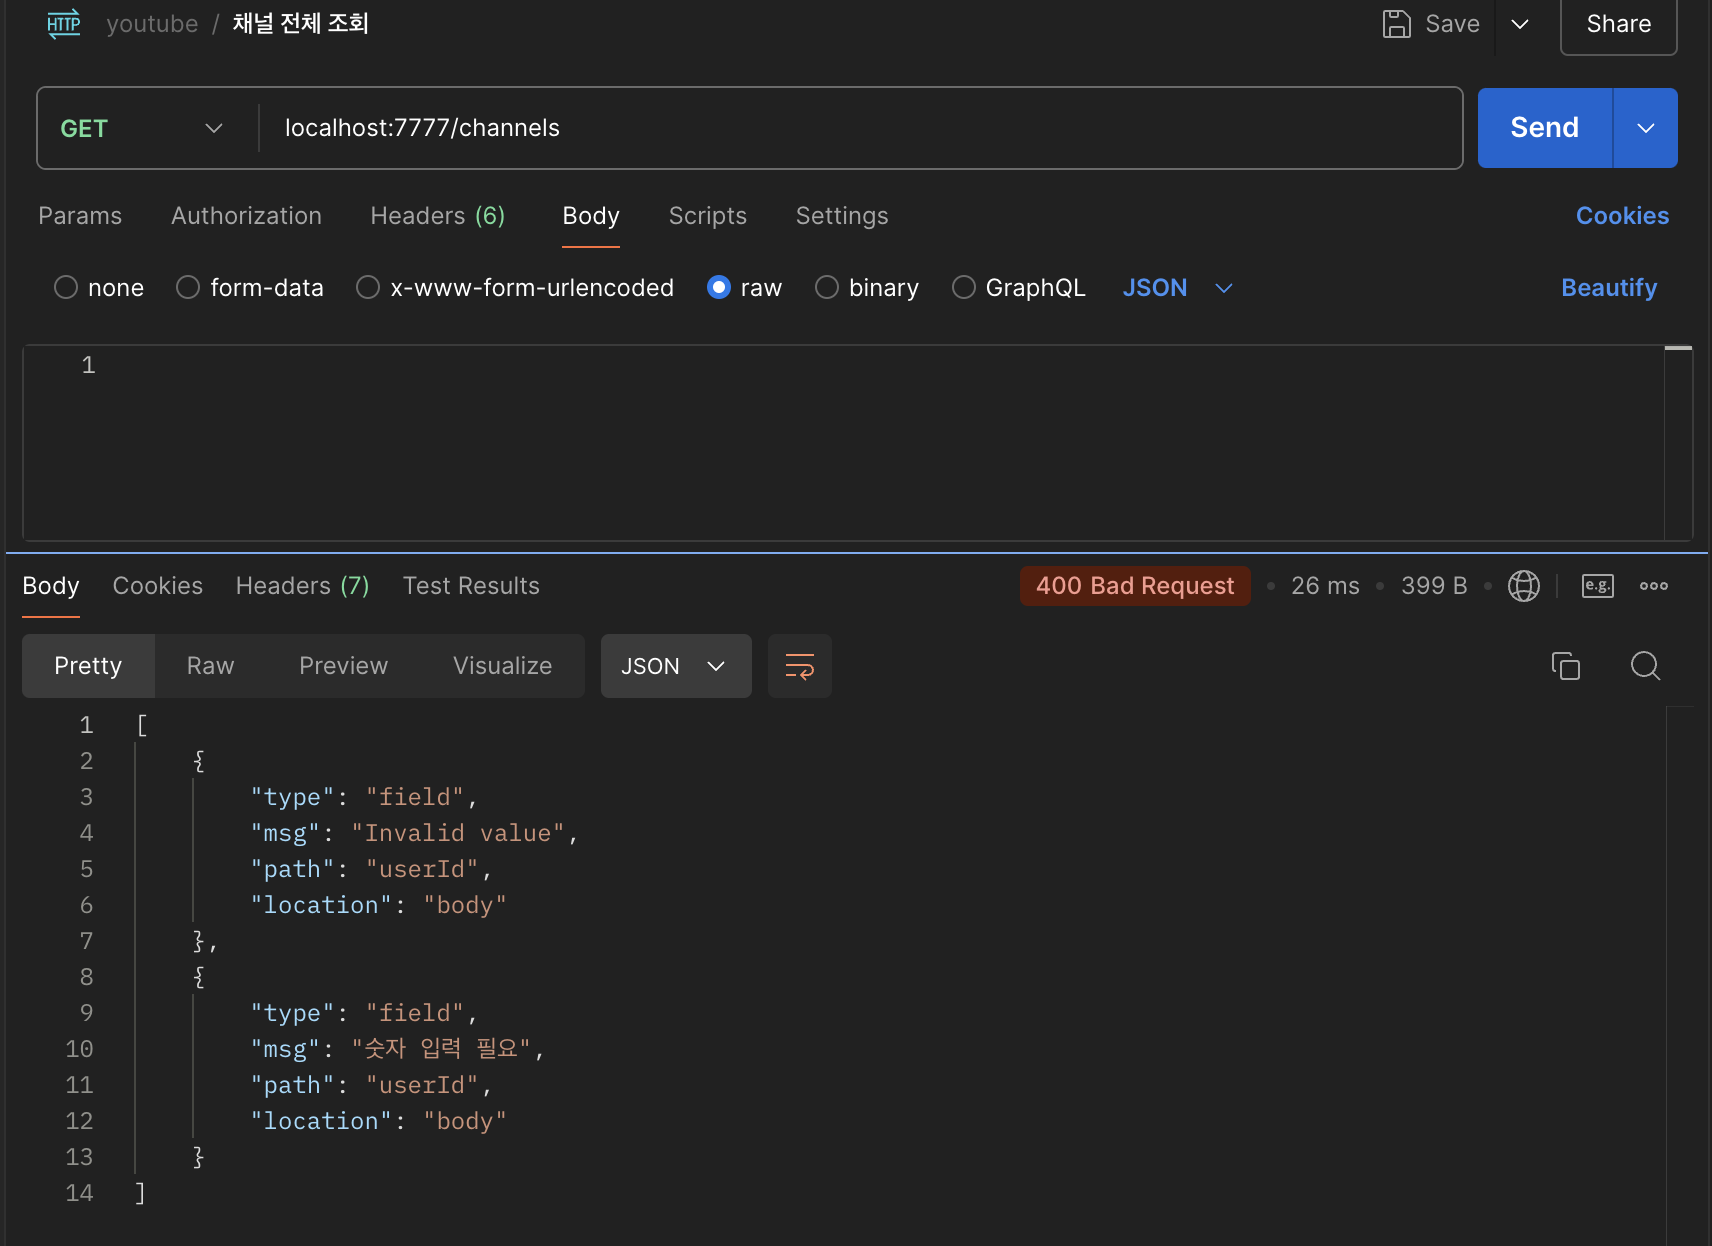This screenshot has height=1246, width=1712.
Task: Expand the Send options arrow
Action: coord(1646,128)
